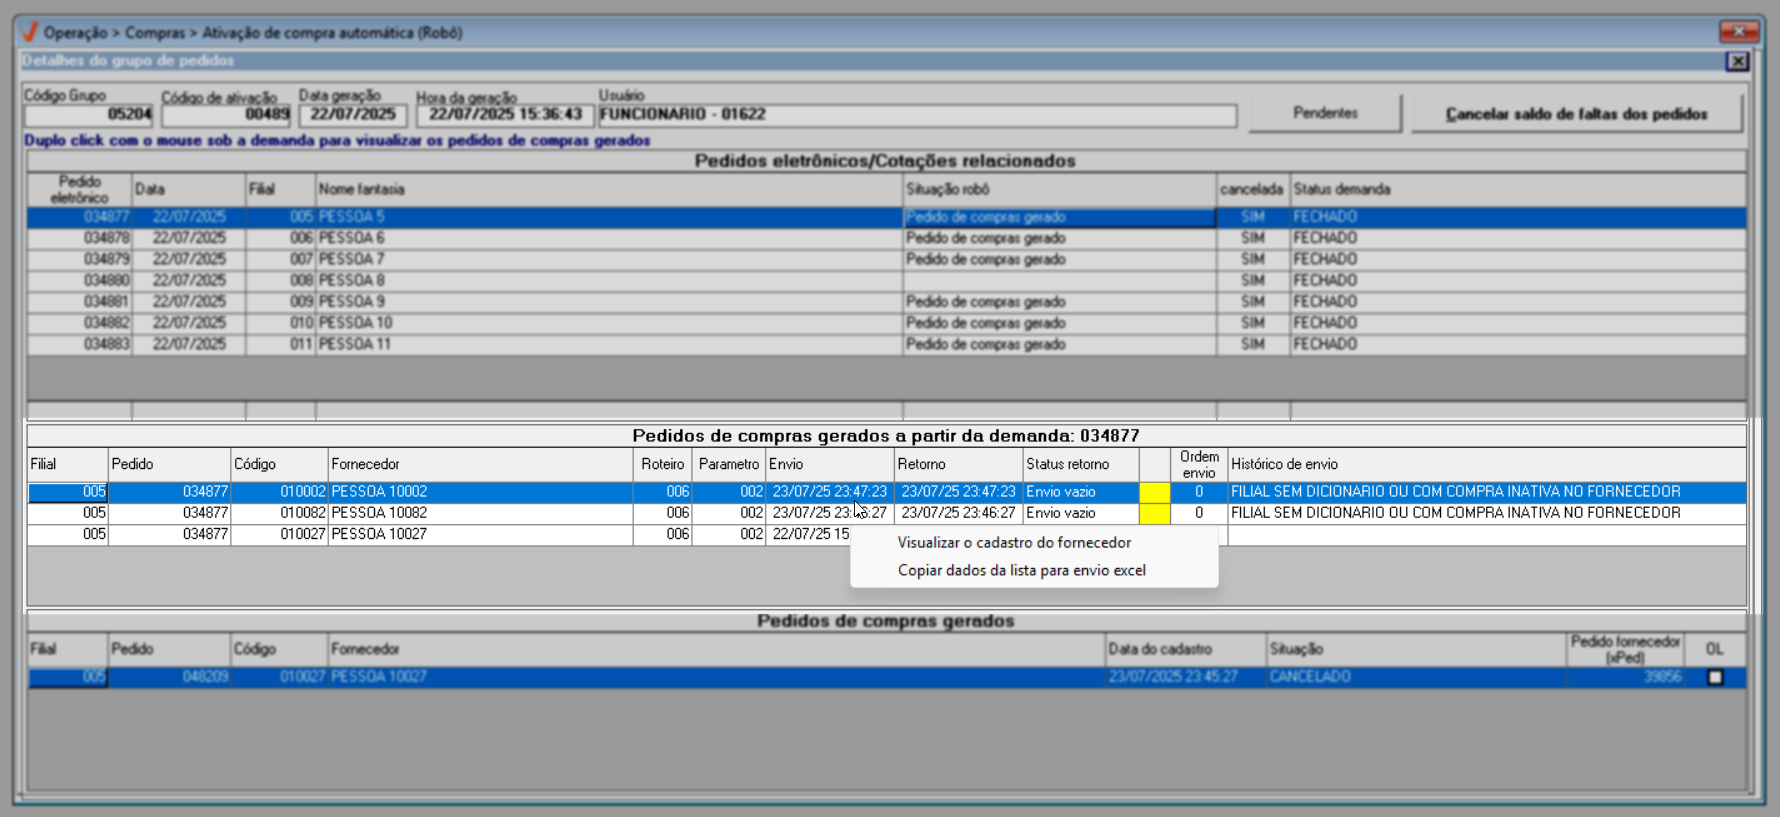This screenshot has height=817, width=1780.
Task: Click Cancelar saldo de faltas dos pedidos
Action: click(1576, 114)
